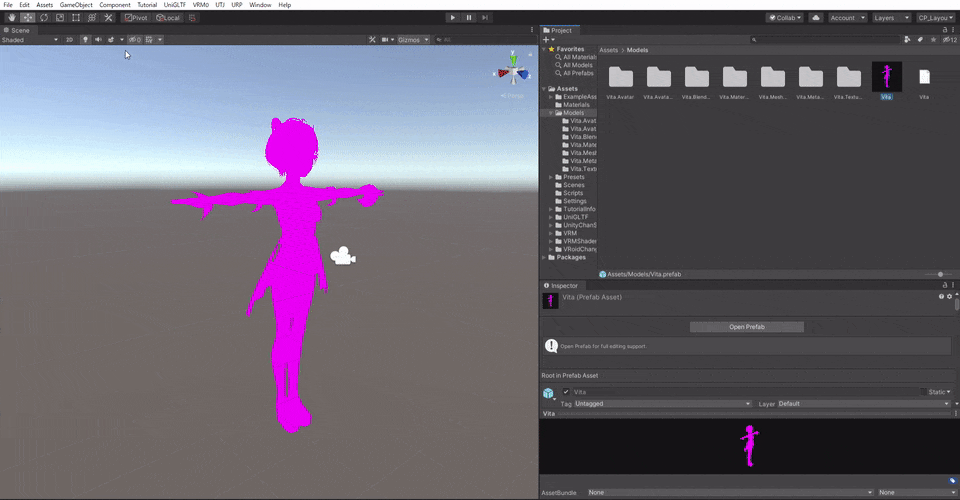This screenshot has width=960, height=500.
Task: Switch to the Inspector tab
Action: 561,286
